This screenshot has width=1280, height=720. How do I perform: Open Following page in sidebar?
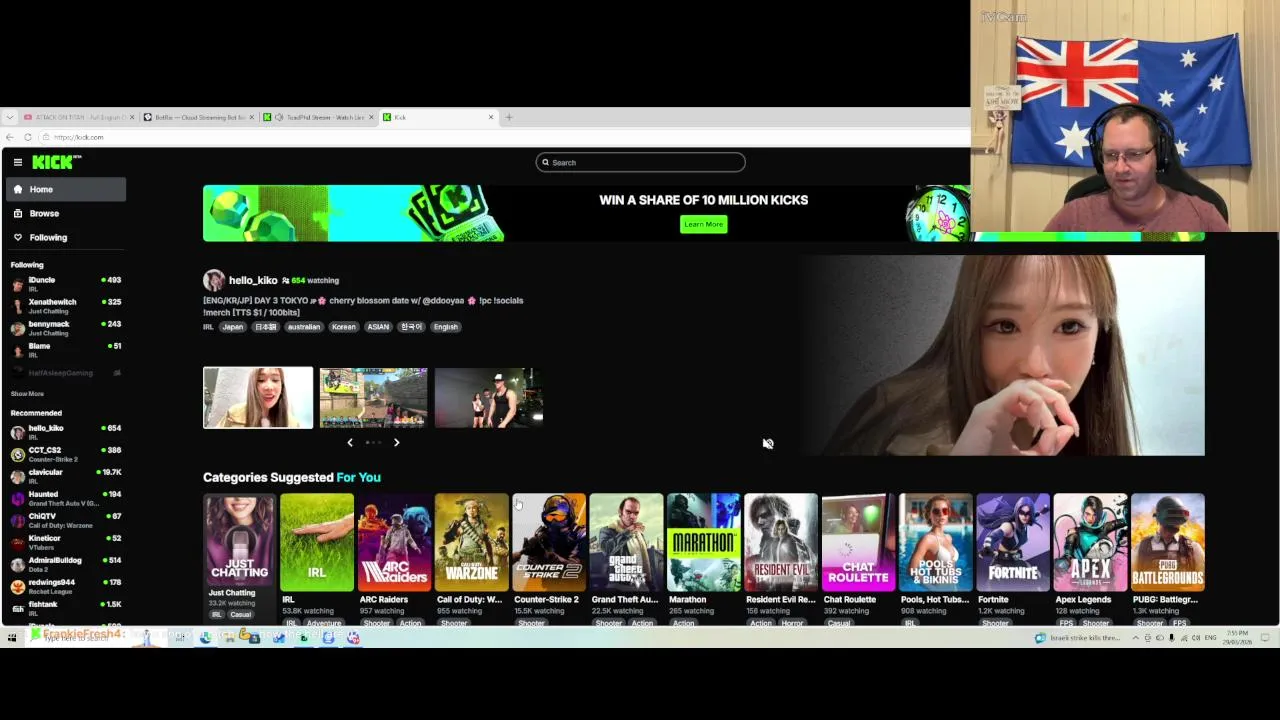[66, 237]
